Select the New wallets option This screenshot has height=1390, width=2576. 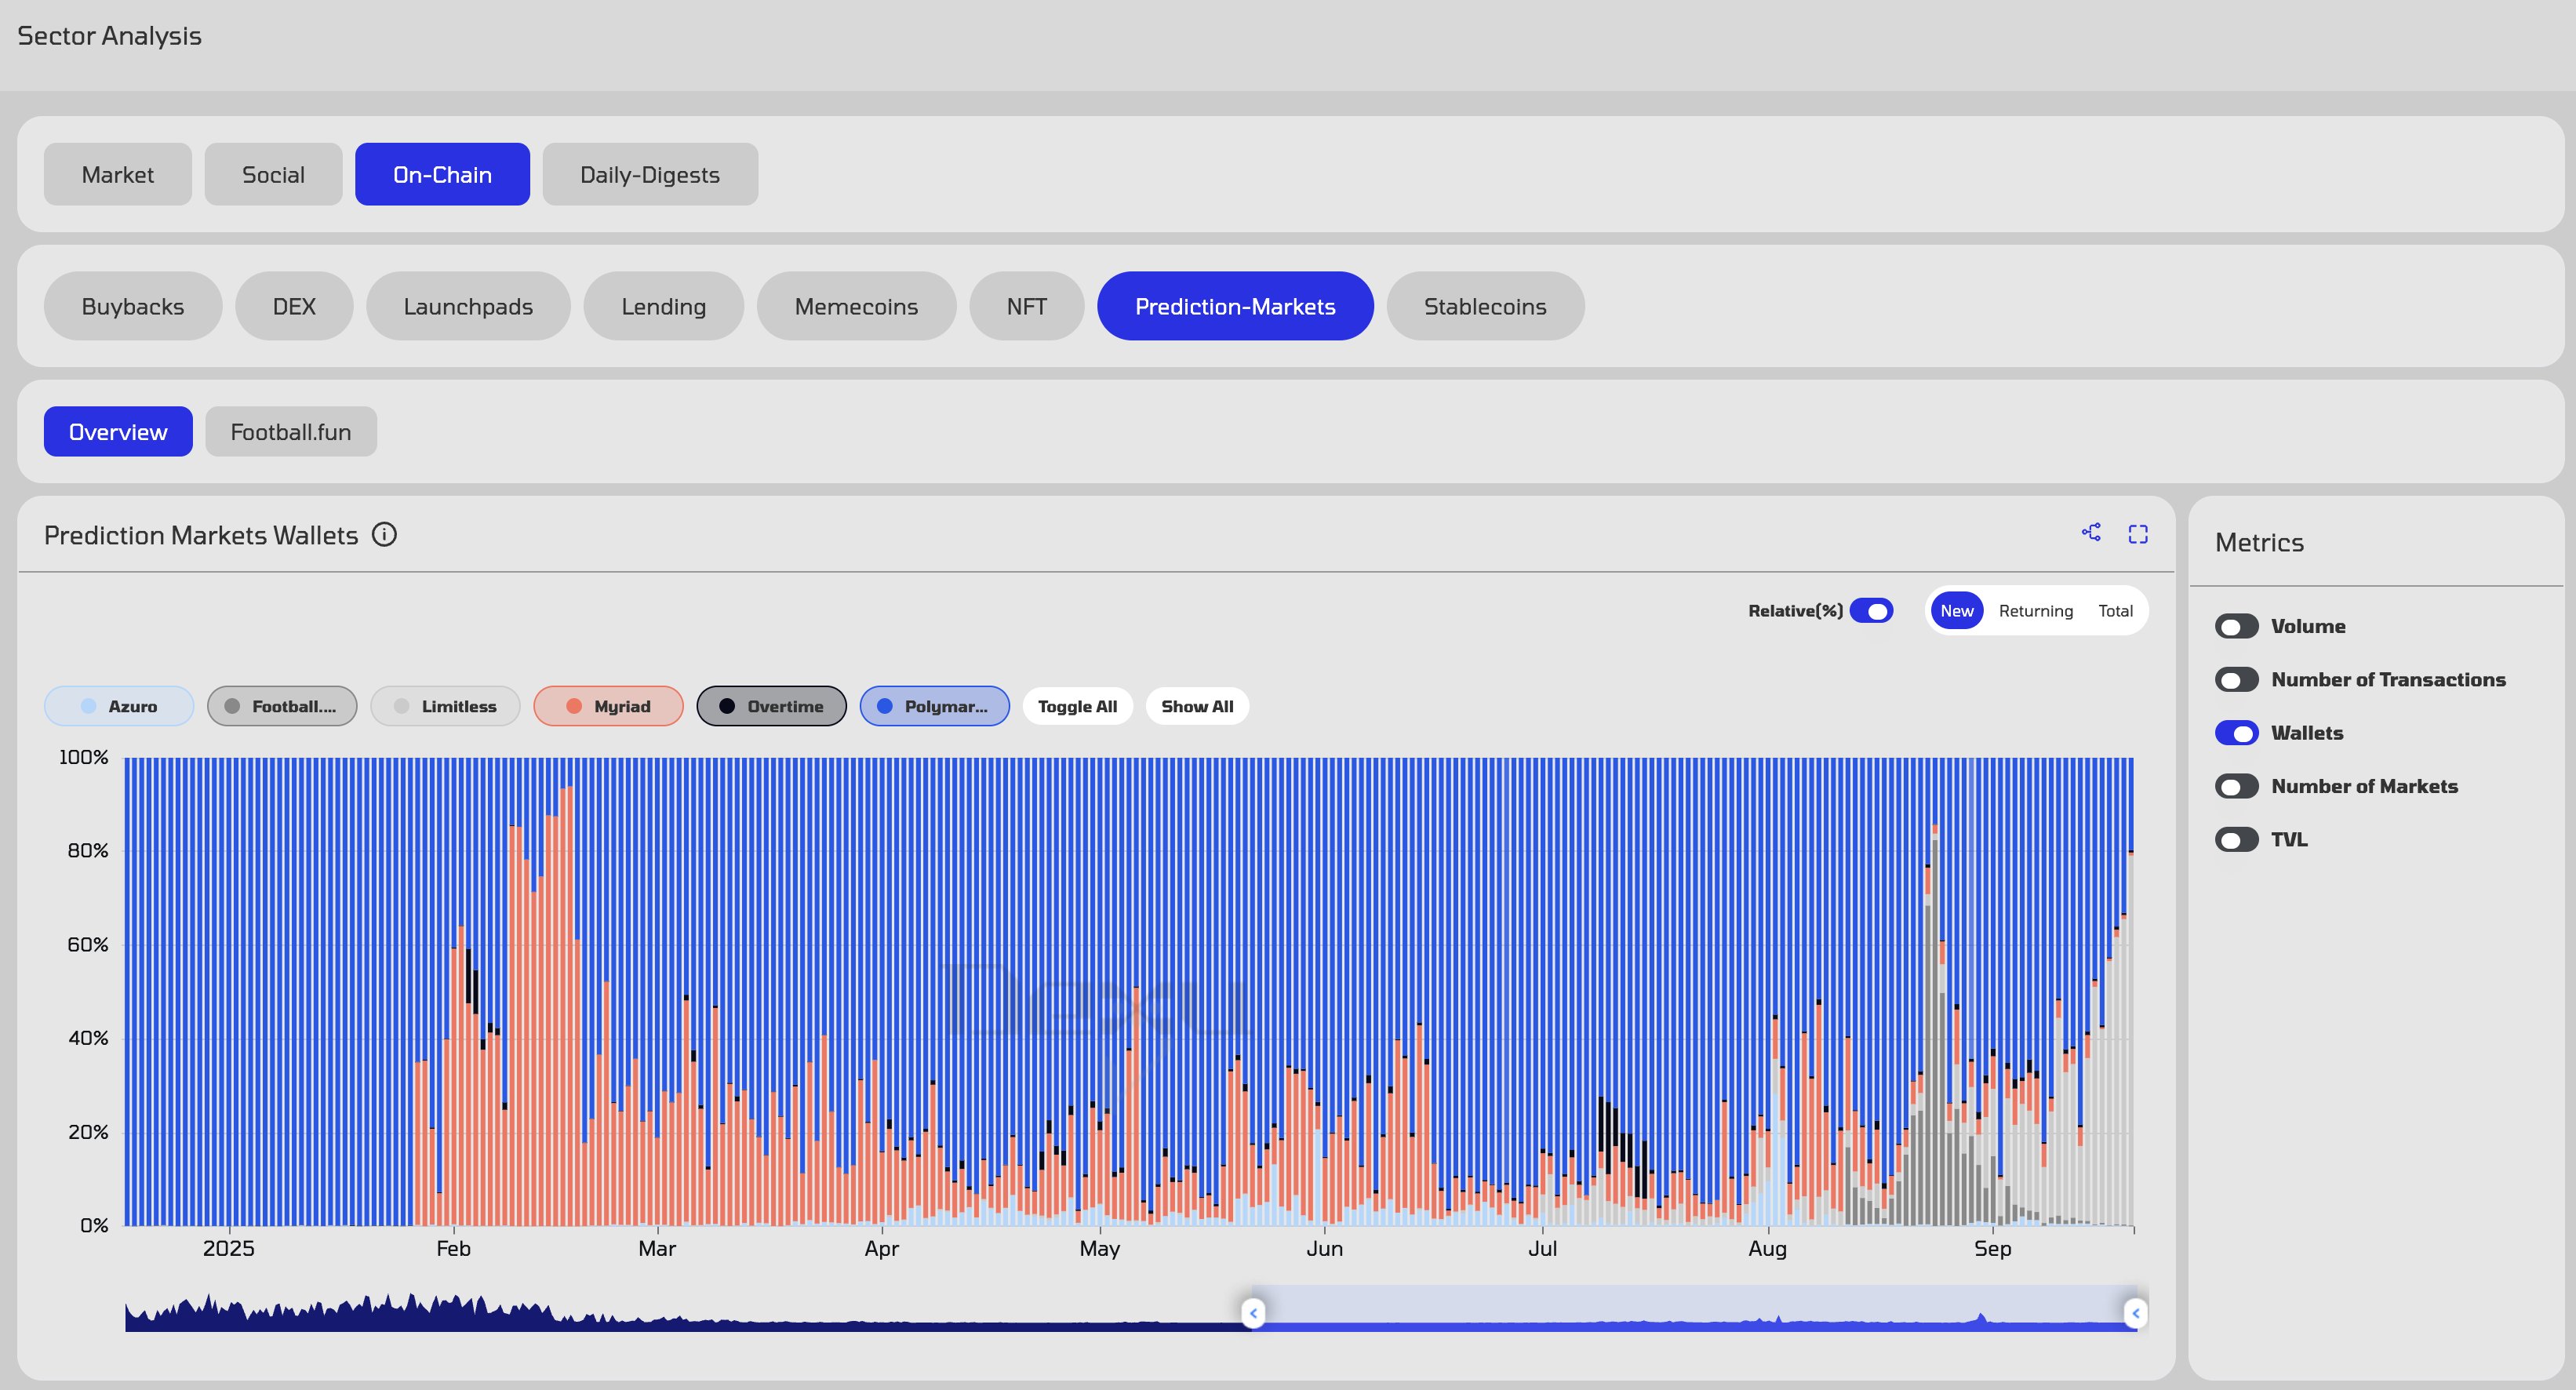pyautogui.click(x=1956, y=611)
